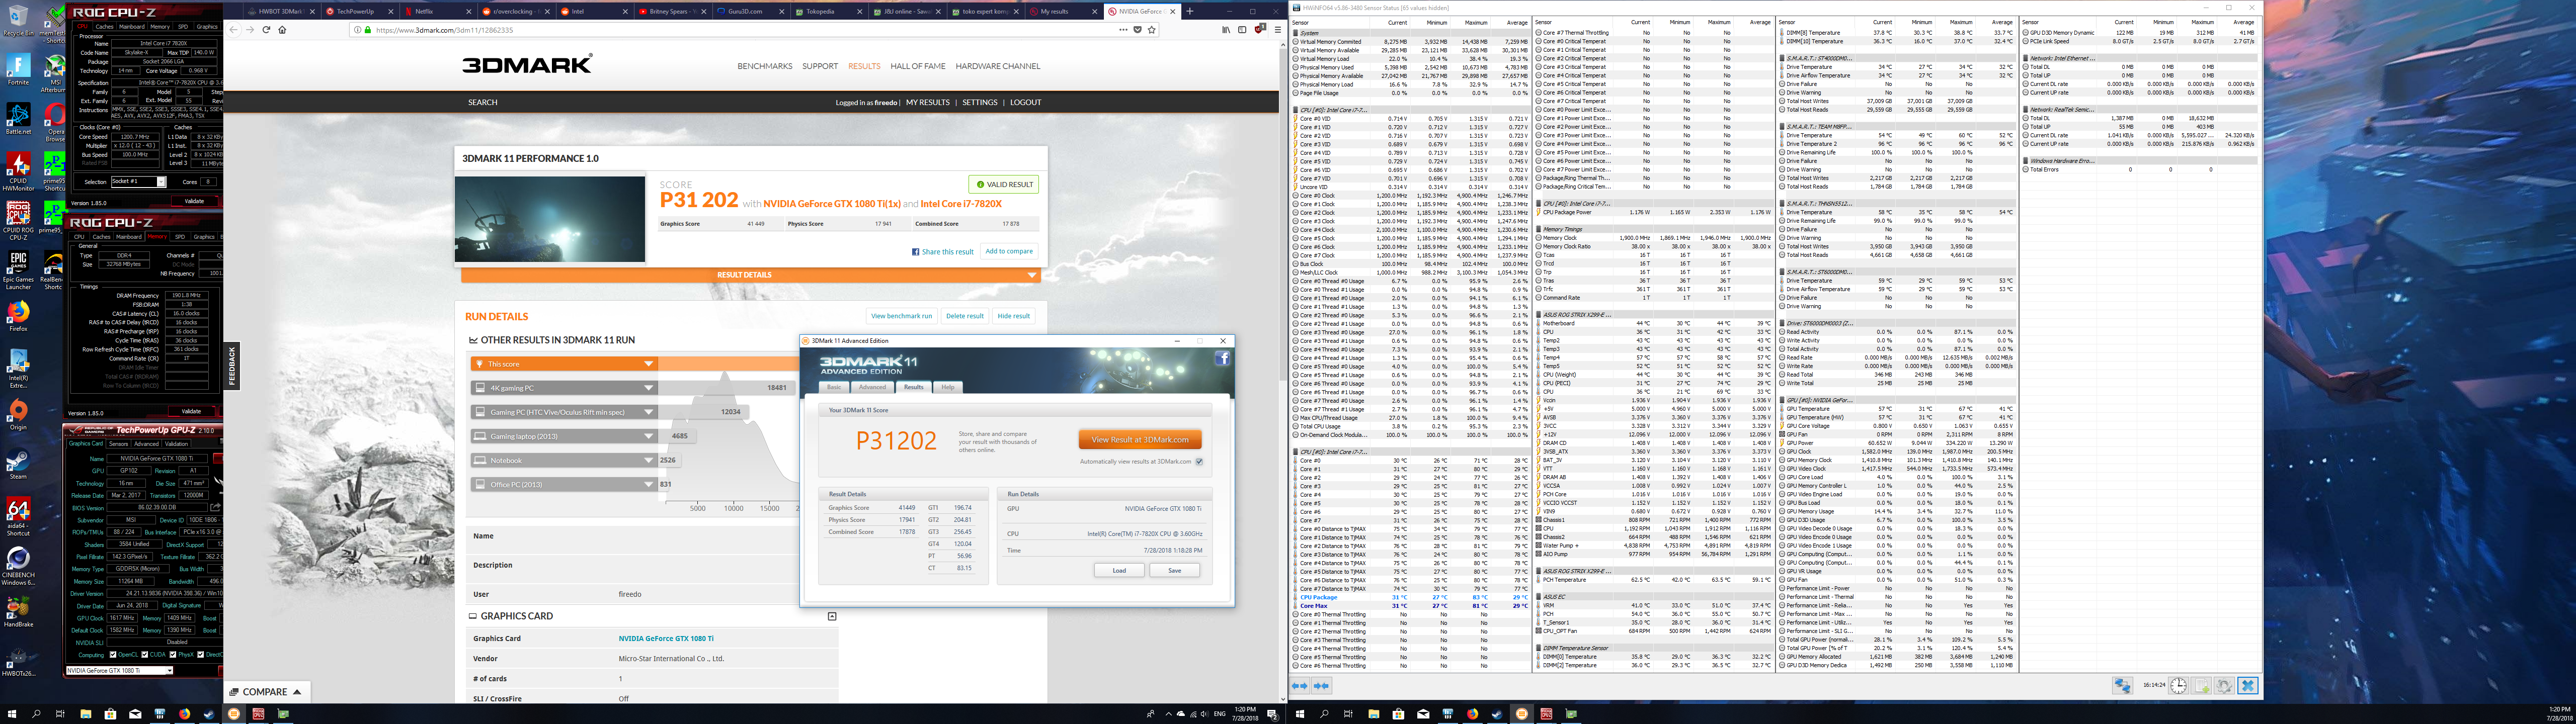2576x724 pixels.
Task: Open the Sensors tab in GPU-Z
Action: click(118, 444)
